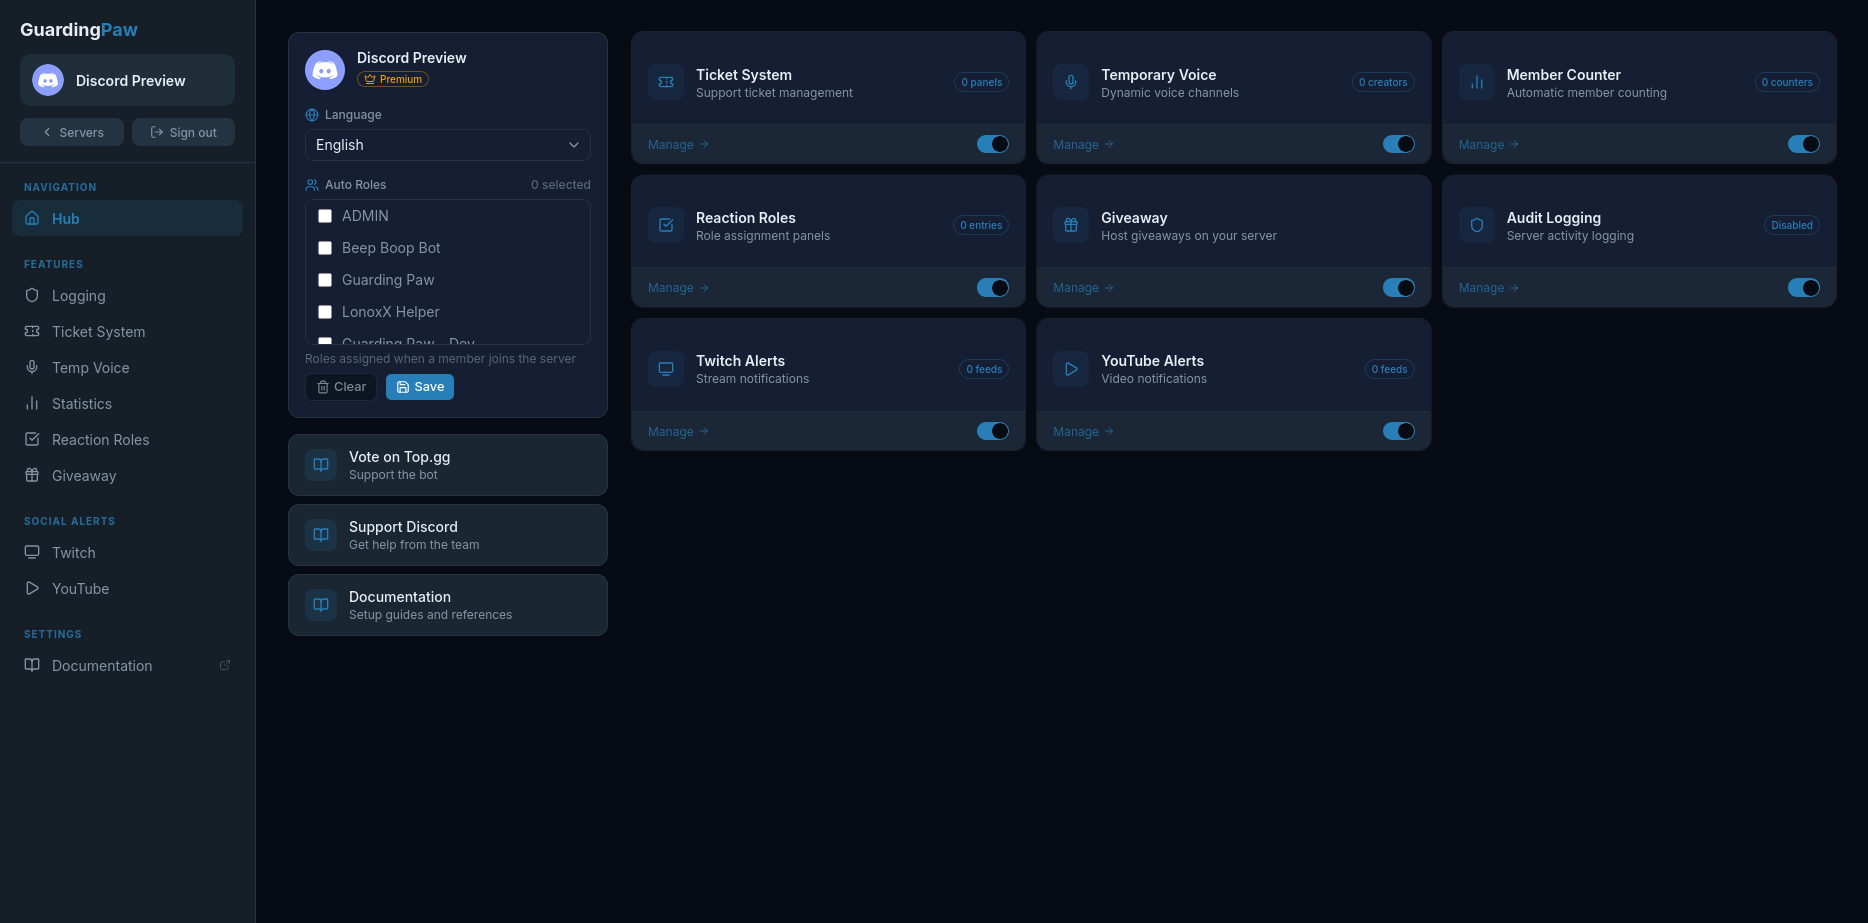This screenshot has height=923, width=1868.
Task: Click the Temporary Voice microphone icon
Action: (x=1071, y=82)
